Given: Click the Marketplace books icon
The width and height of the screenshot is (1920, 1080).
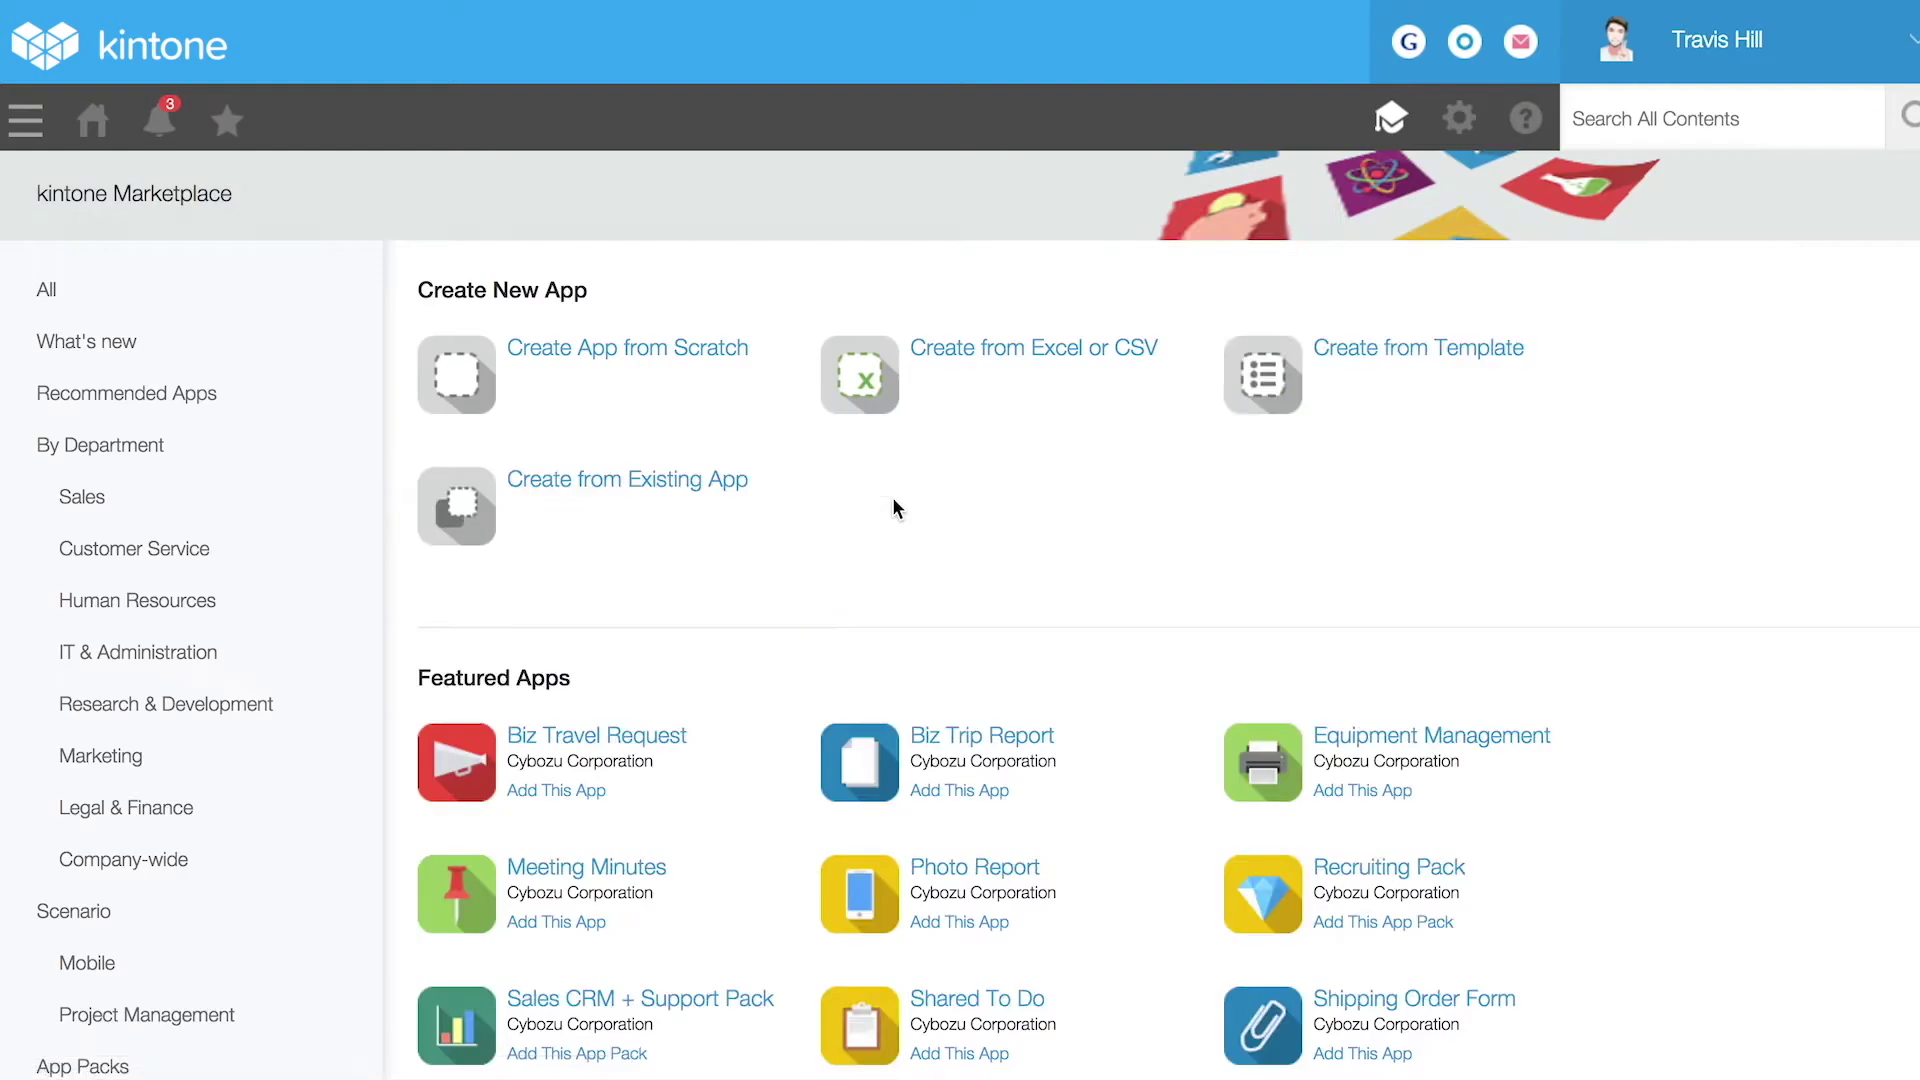Looking at the screenshot, I should (1391, 117).
